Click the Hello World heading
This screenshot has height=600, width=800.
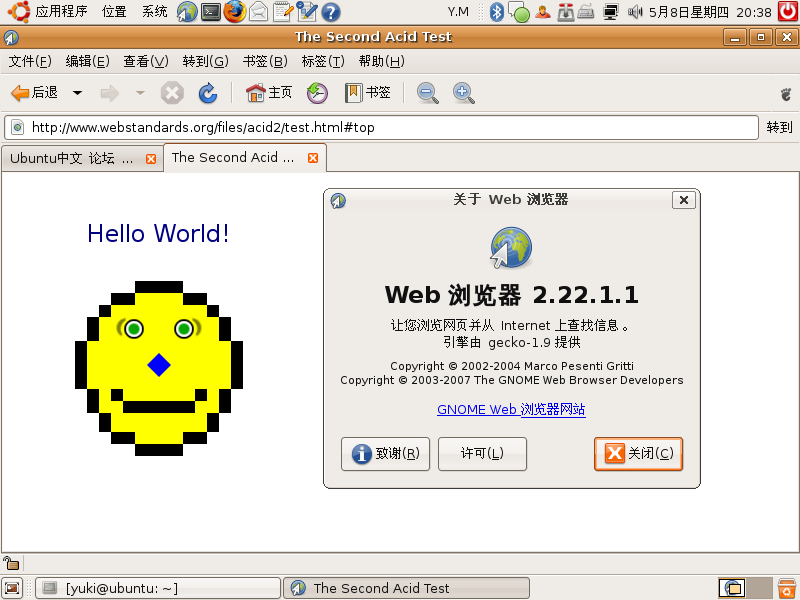pyautogui.click(x=158, y=234)
